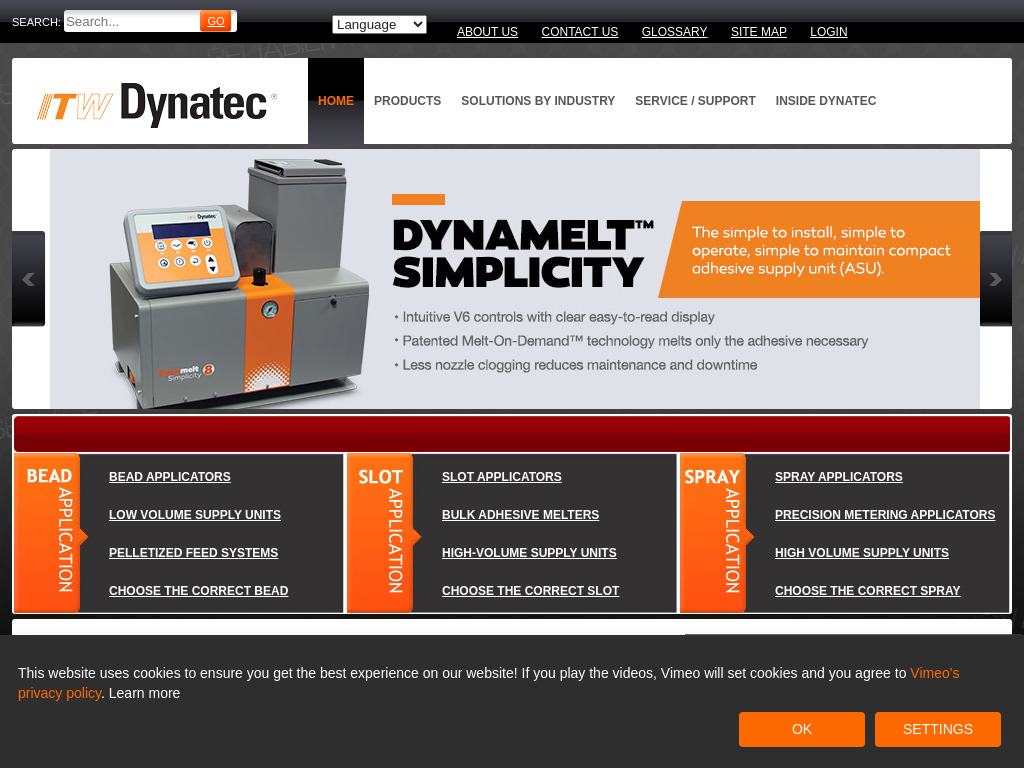
Task: Open Choose the Correct Slot link
Action: [x=530, y=590]
